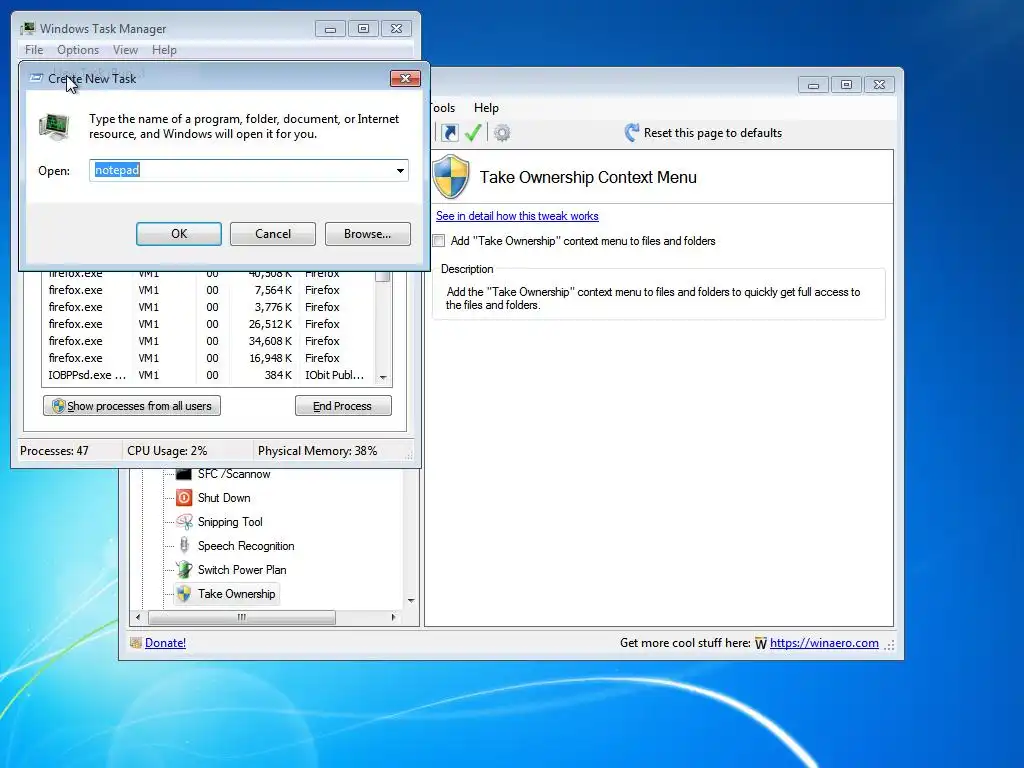Select the Shut Down tree item

point(224,498)
